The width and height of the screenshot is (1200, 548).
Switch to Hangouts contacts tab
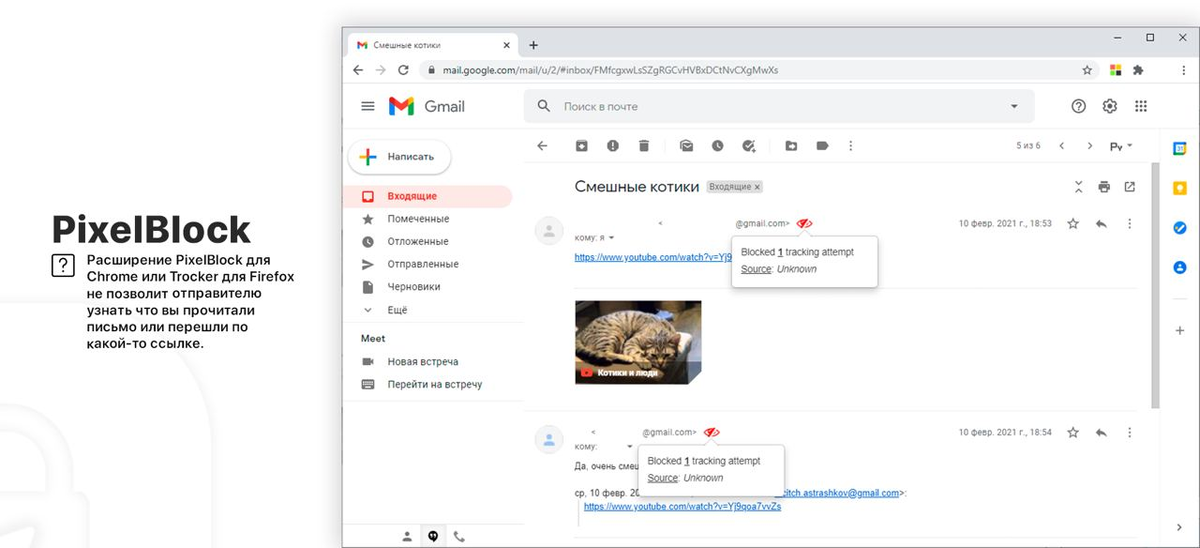pyautogui.click(x=407, y=536)
